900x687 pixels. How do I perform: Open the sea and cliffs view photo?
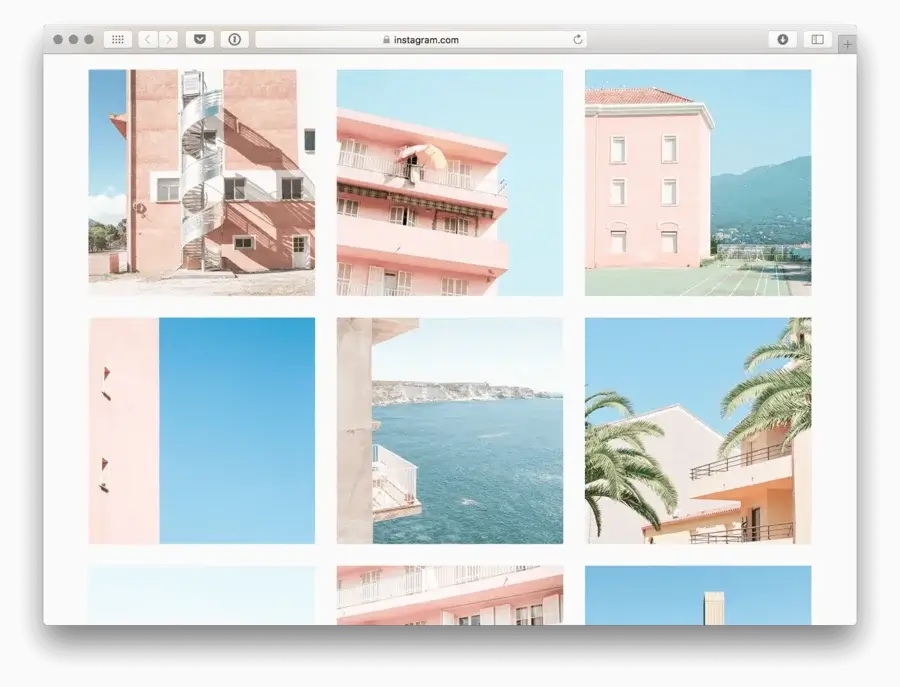coord(449,430)
